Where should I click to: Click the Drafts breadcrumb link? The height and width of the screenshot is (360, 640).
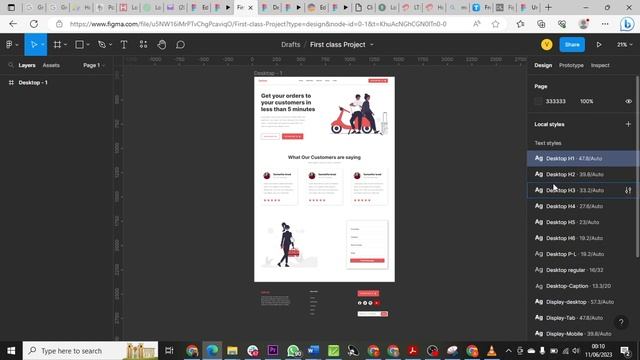pos(290,44)
